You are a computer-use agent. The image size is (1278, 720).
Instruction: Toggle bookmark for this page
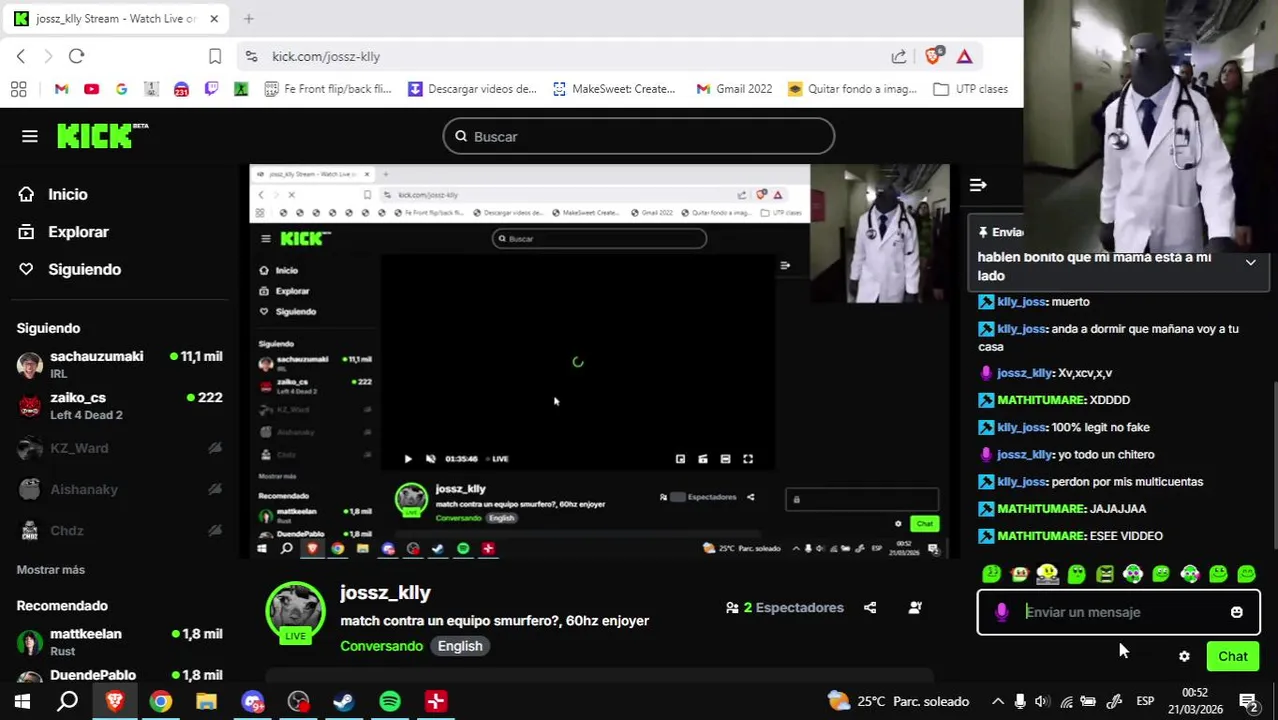(214, 56)
